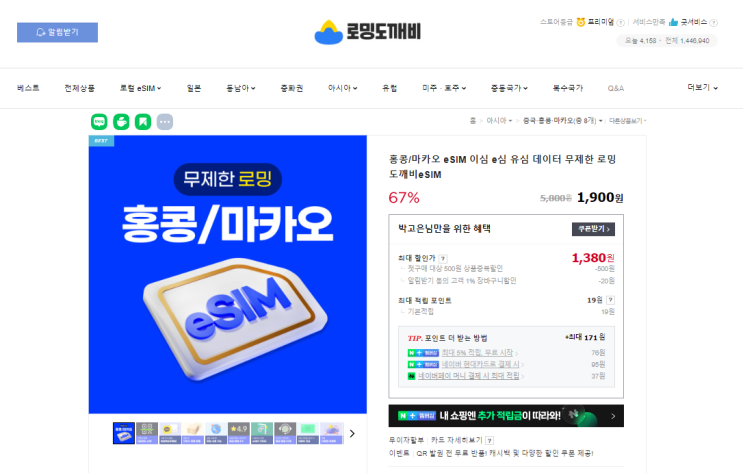This screenshot has width=743, height=473.
Task: Expand 중국·홍콩·마카오 breadcrumb dropdown
Action: pos(562,121)
